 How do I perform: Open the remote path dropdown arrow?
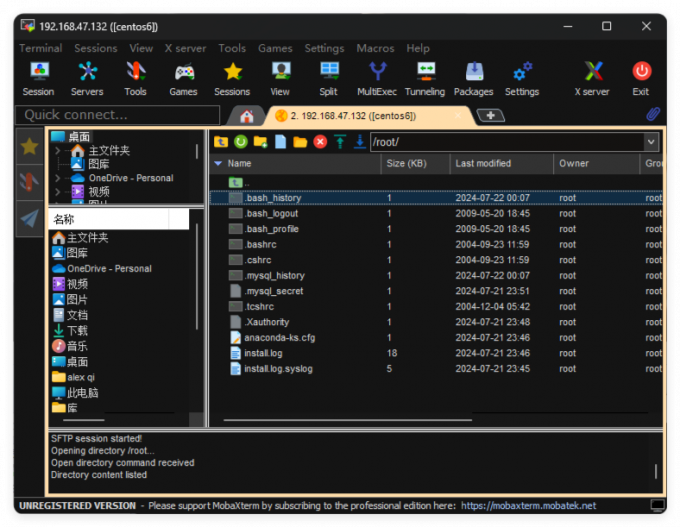coord(651,142)
